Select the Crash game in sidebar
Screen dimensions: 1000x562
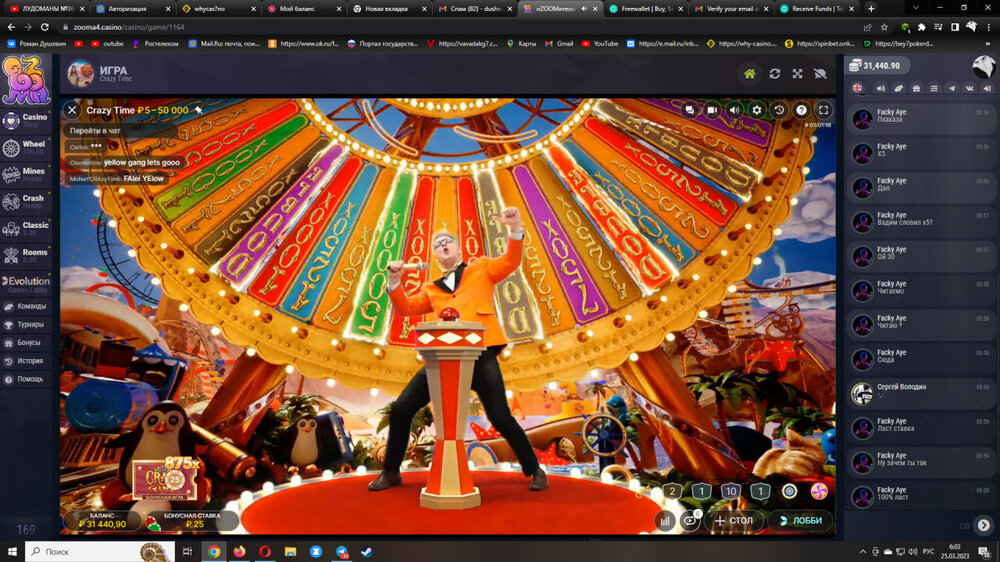pyautogui.click(x=27, y=203)
